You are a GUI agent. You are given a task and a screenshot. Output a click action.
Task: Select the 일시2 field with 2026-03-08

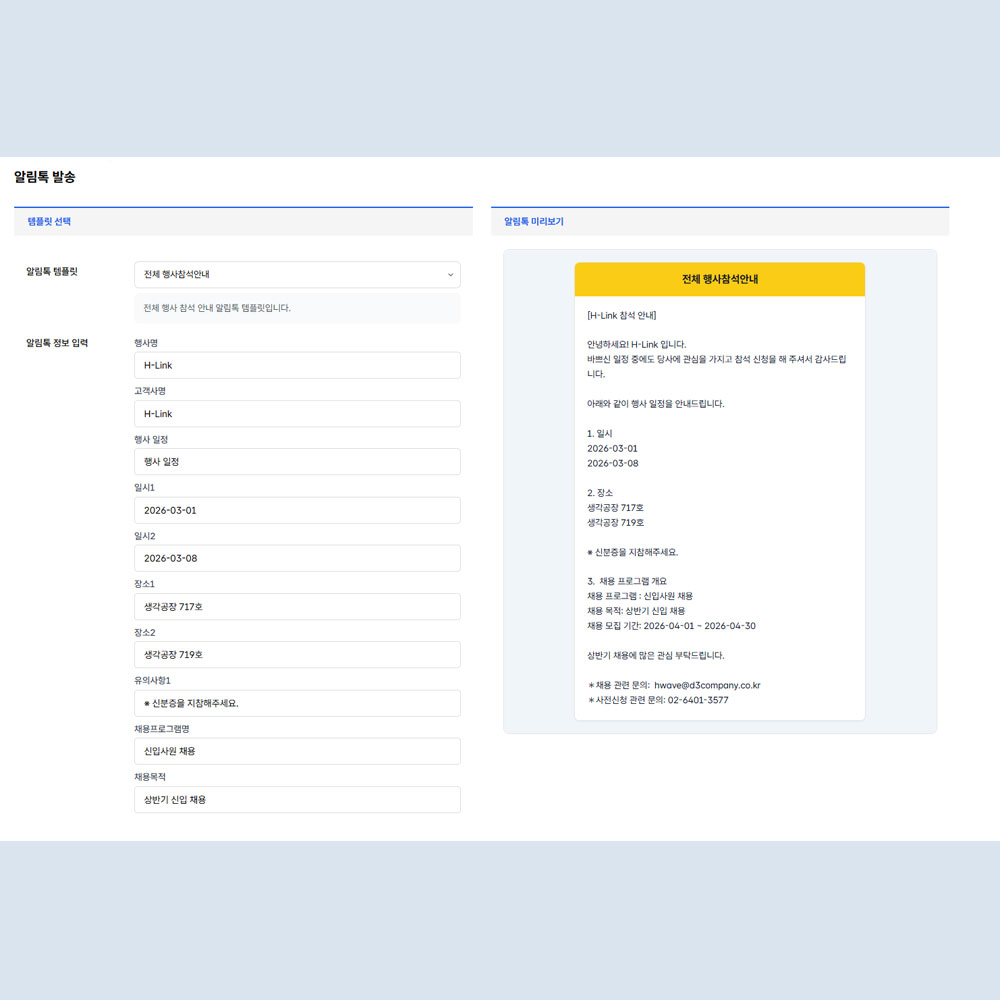coord(297,558)
